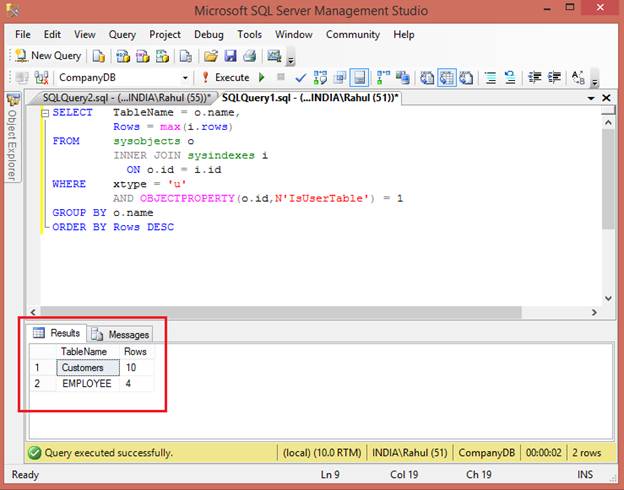Toggle Results to Grid mode

tap(447, 78)
